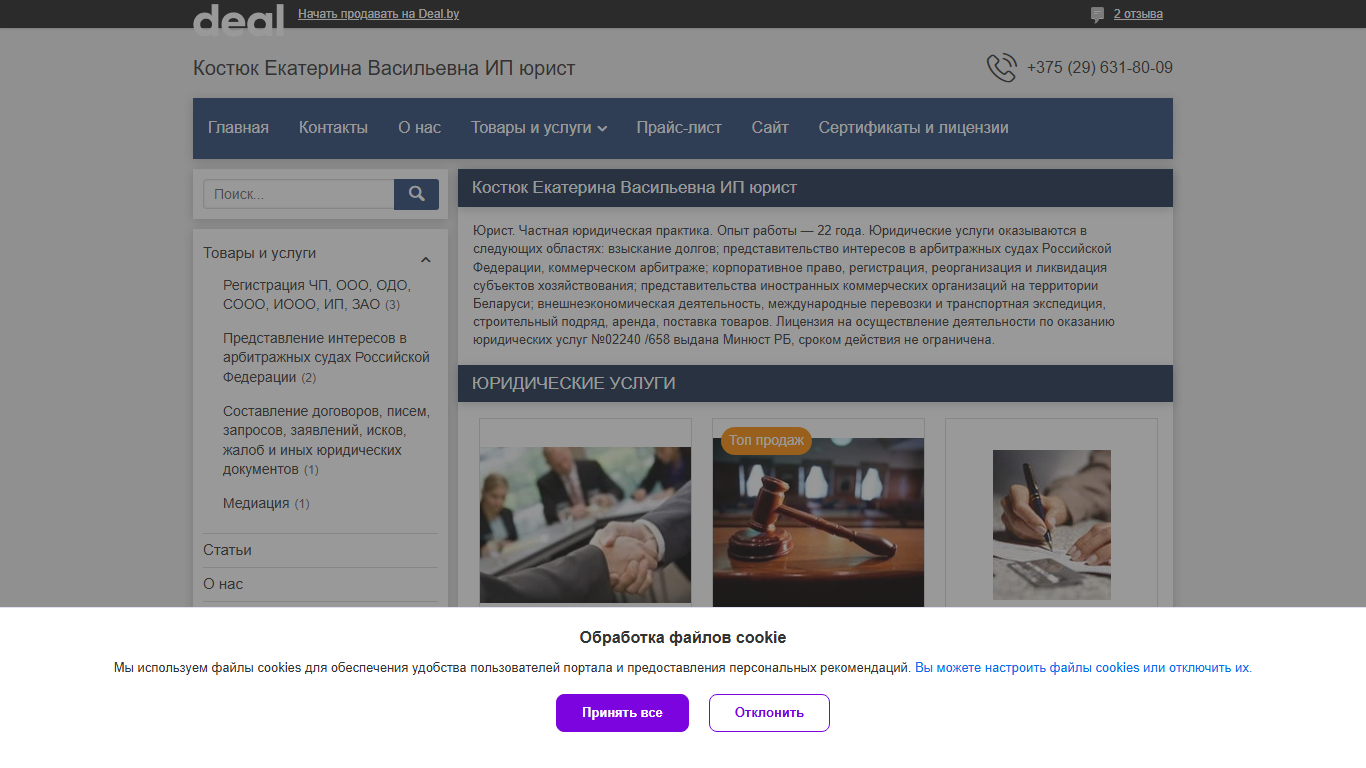The height and width of the screenshot is (768, 1366).
Task: Open sidebar 'Товары и услуги' heading
Action: coord(259,253)
